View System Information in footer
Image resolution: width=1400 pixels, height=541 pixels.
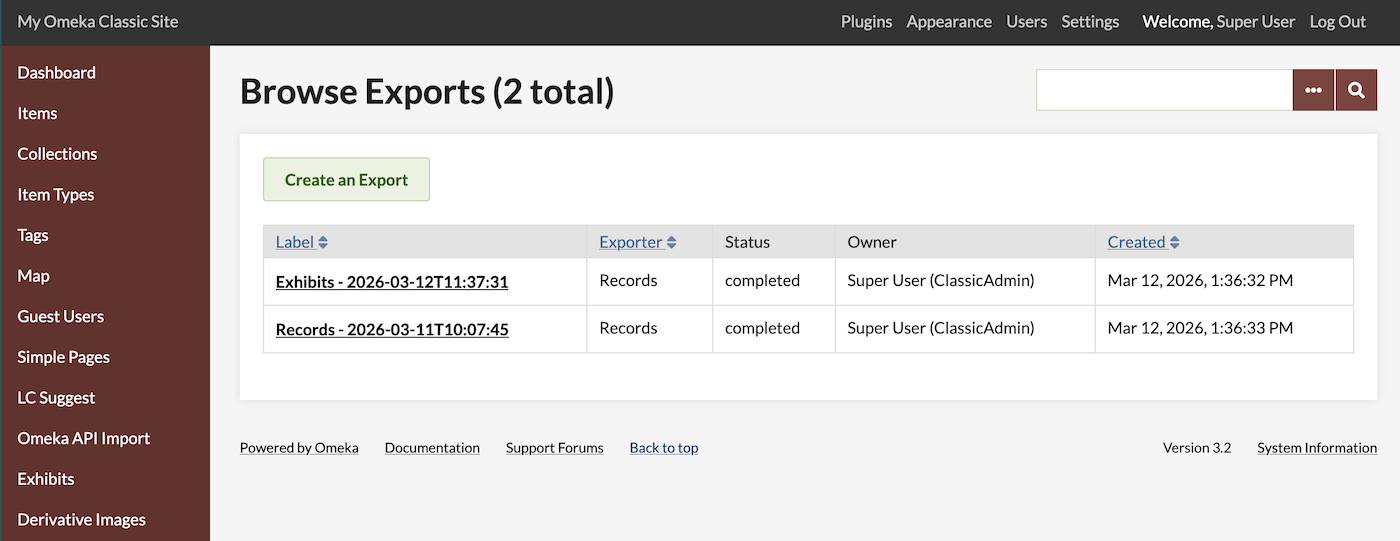tap(1316, 448)
